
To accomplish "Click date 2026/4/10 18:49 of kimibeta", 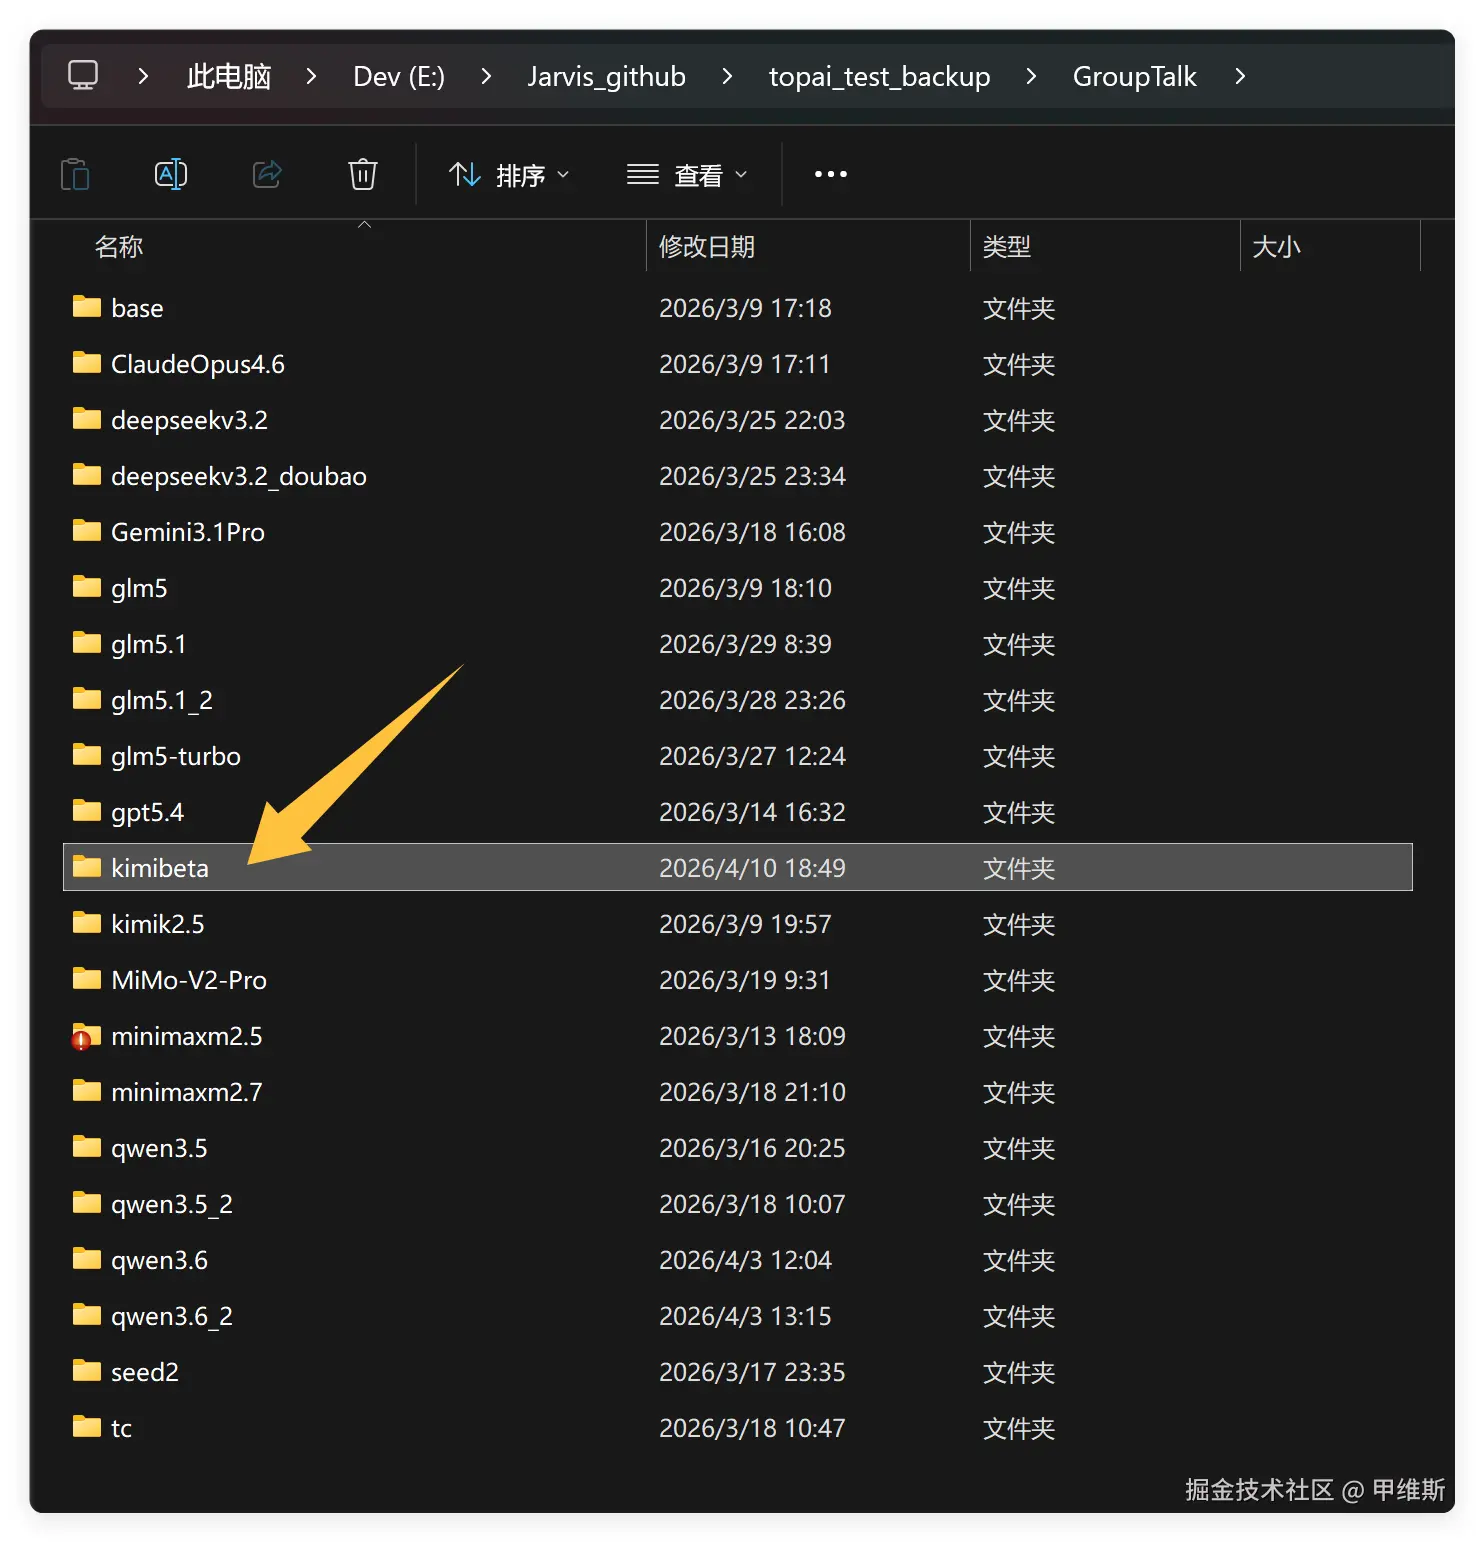I will point(752,868).
